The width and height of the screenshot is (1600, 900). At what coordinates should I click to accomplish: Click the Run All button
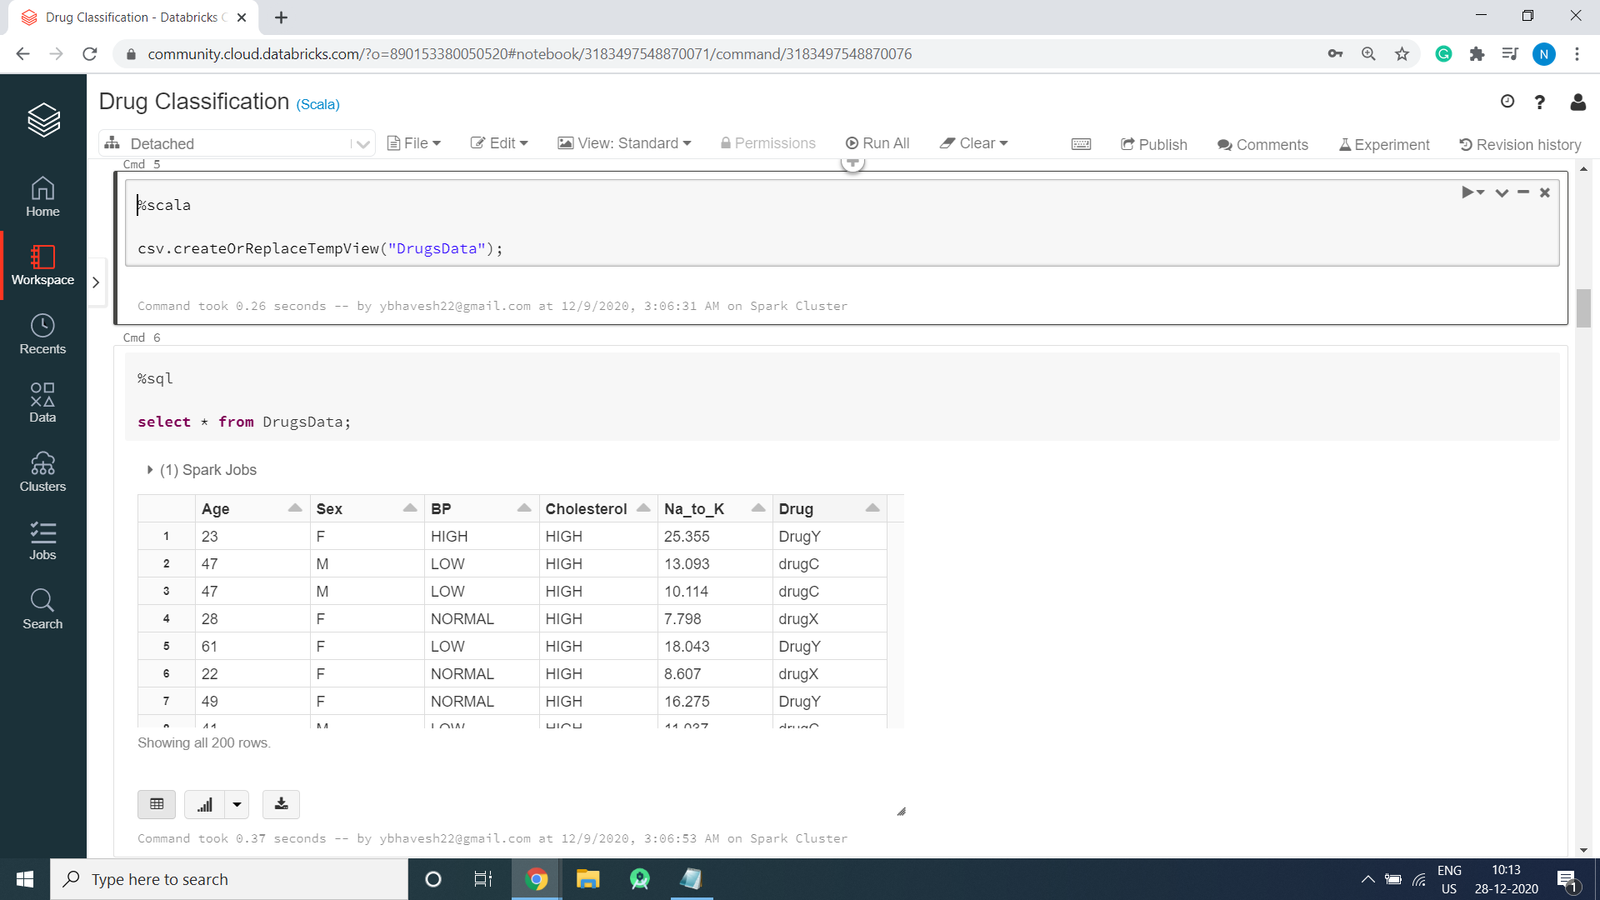[x=877, y=144]
